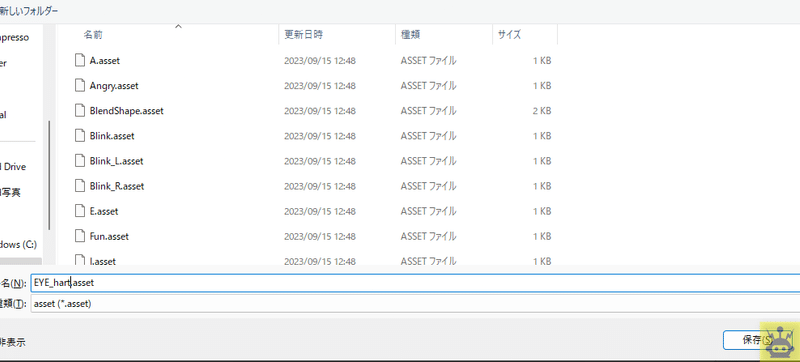Click the navigation pane vertical scrollbar
Image resolution: width=800 pixels, height=362 pixels.
point(49,175)
